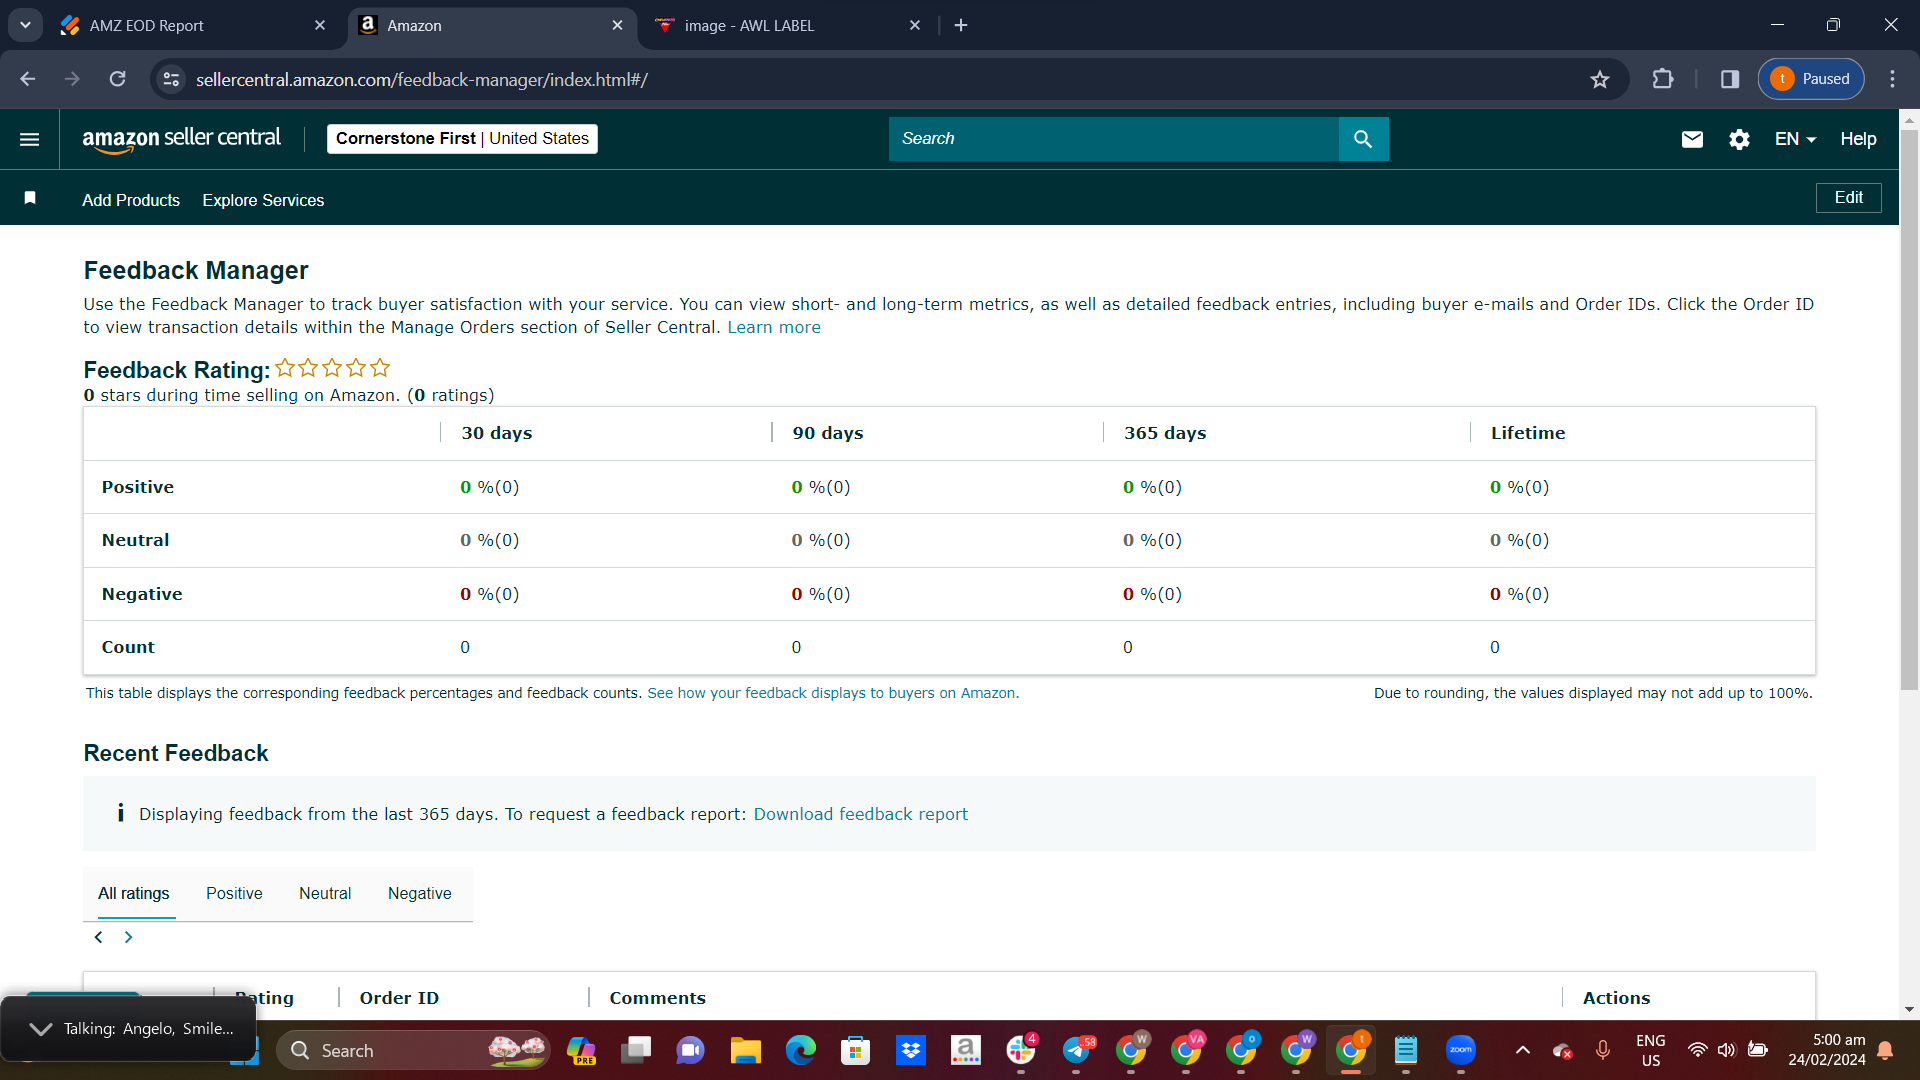Screen dimensions: 1920x1080
Task: Open File Explorer from the taskbar
Action: (745, 1050)
